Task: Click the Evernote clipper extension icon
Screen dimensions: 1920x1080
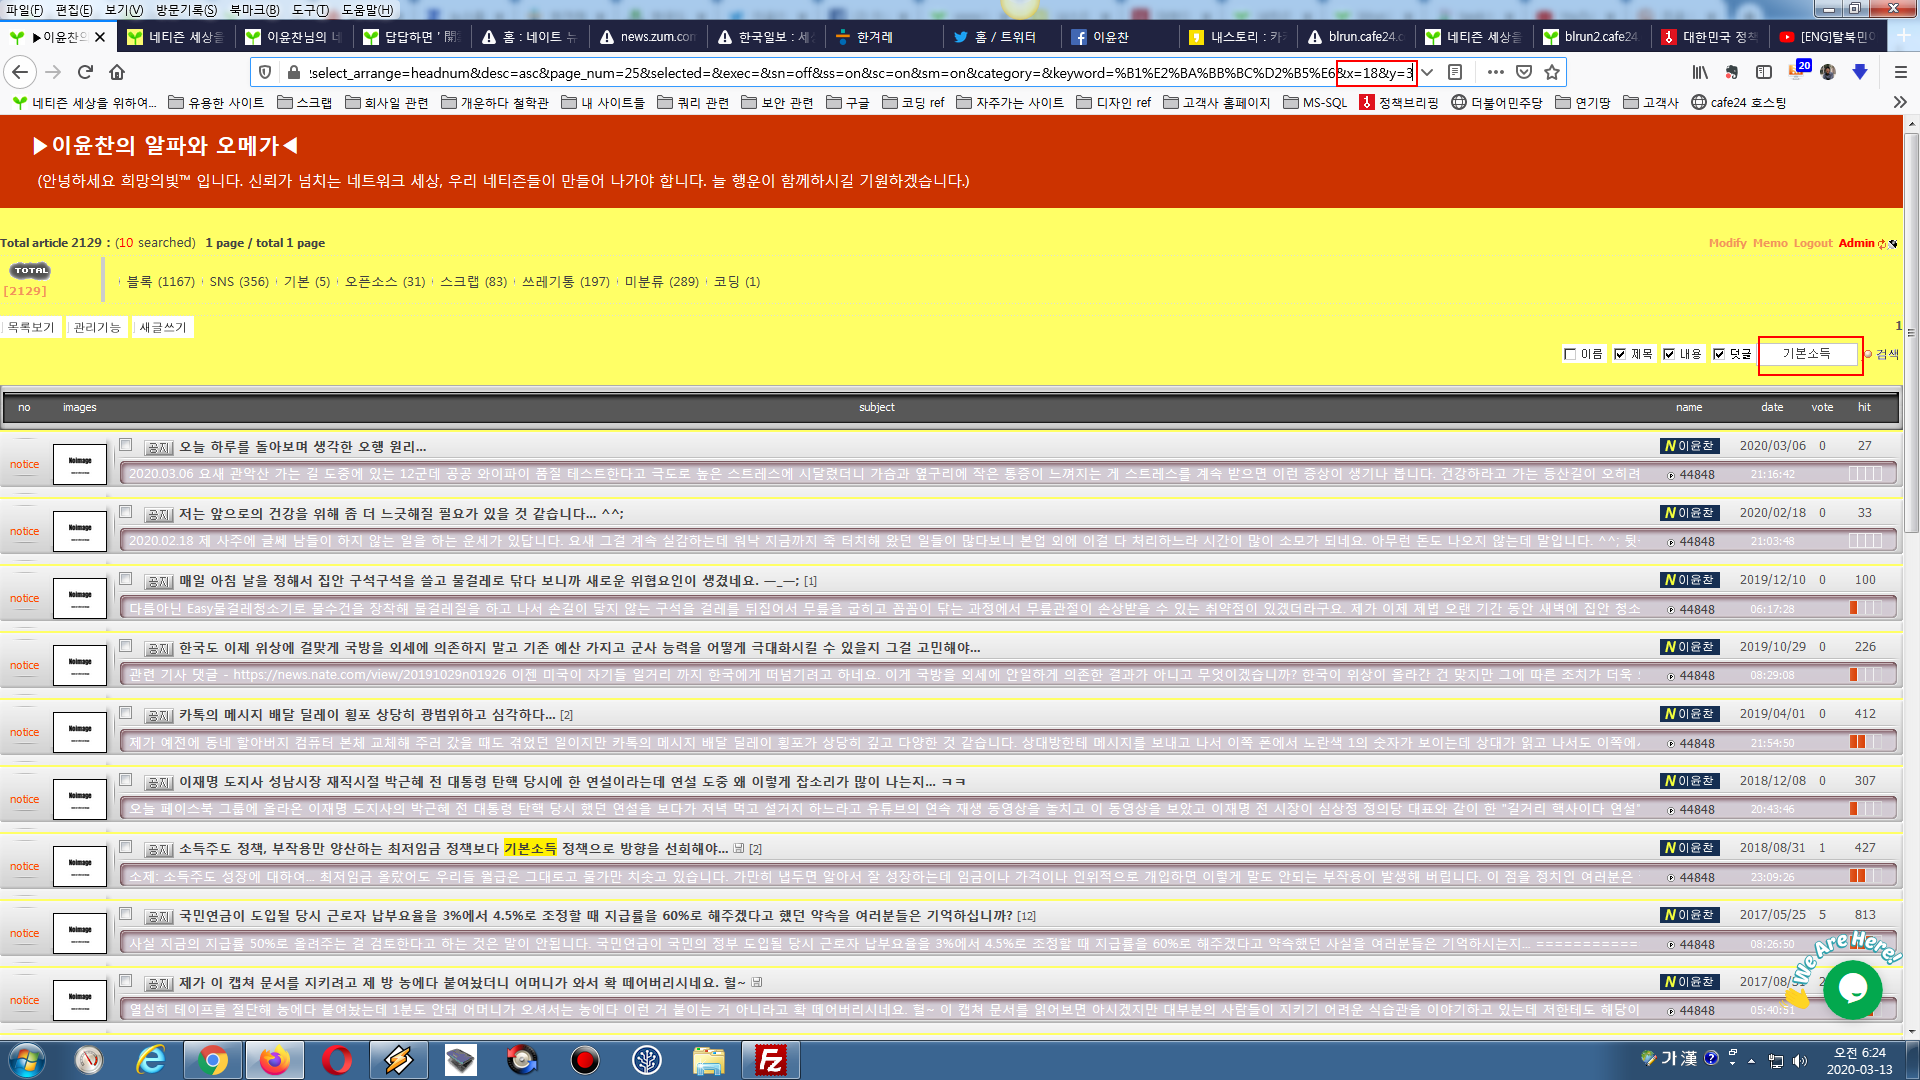Action: click(x=1732, y=72)
